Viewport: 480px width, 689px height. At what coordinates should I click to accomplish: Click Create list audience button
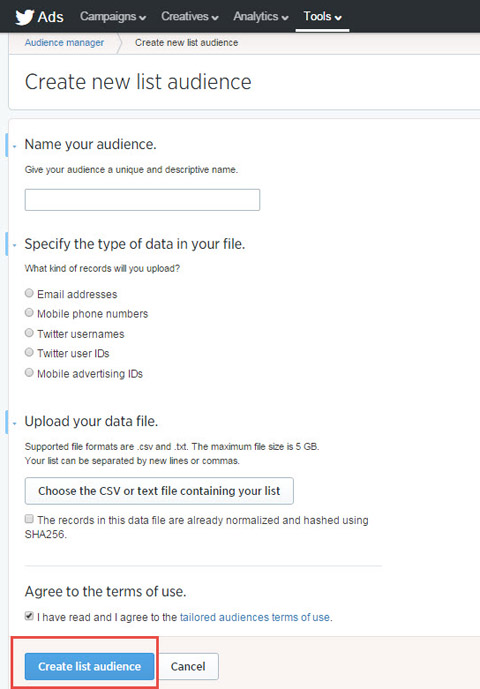coord(89,667)
